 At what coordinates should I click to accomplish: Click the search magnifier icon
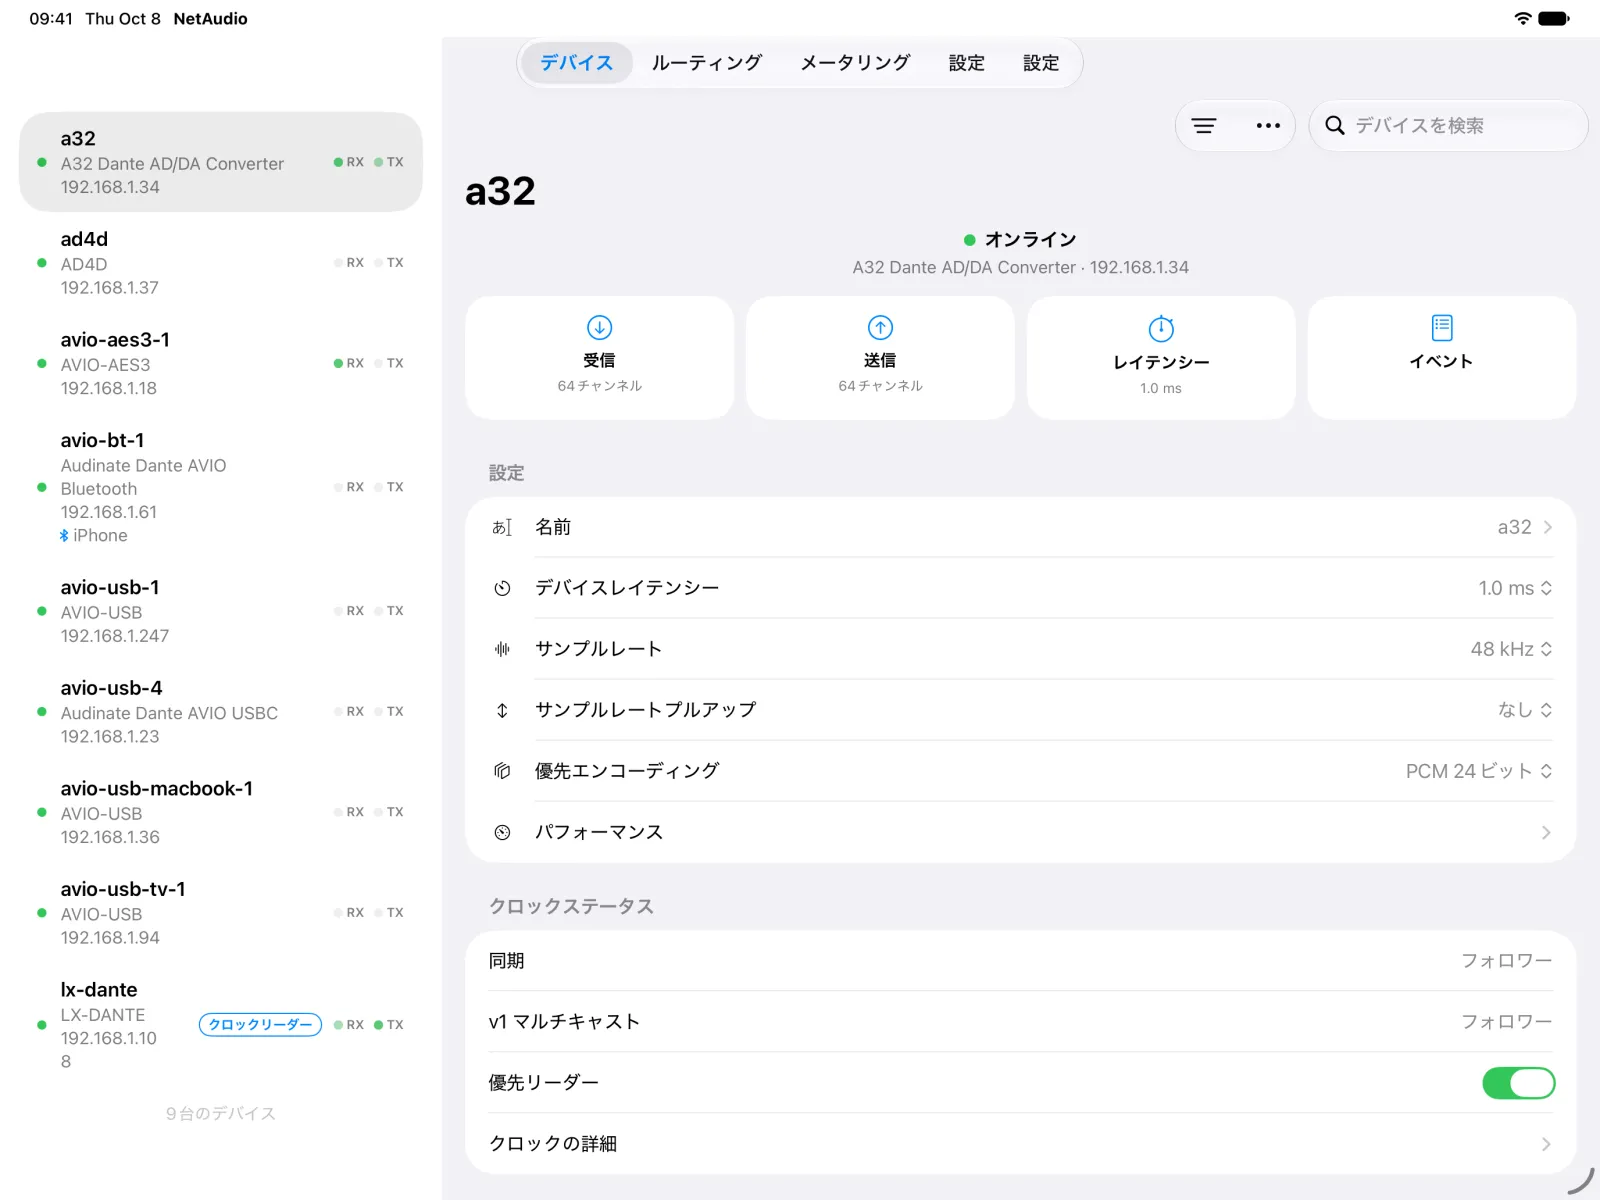coord(1334,126)
